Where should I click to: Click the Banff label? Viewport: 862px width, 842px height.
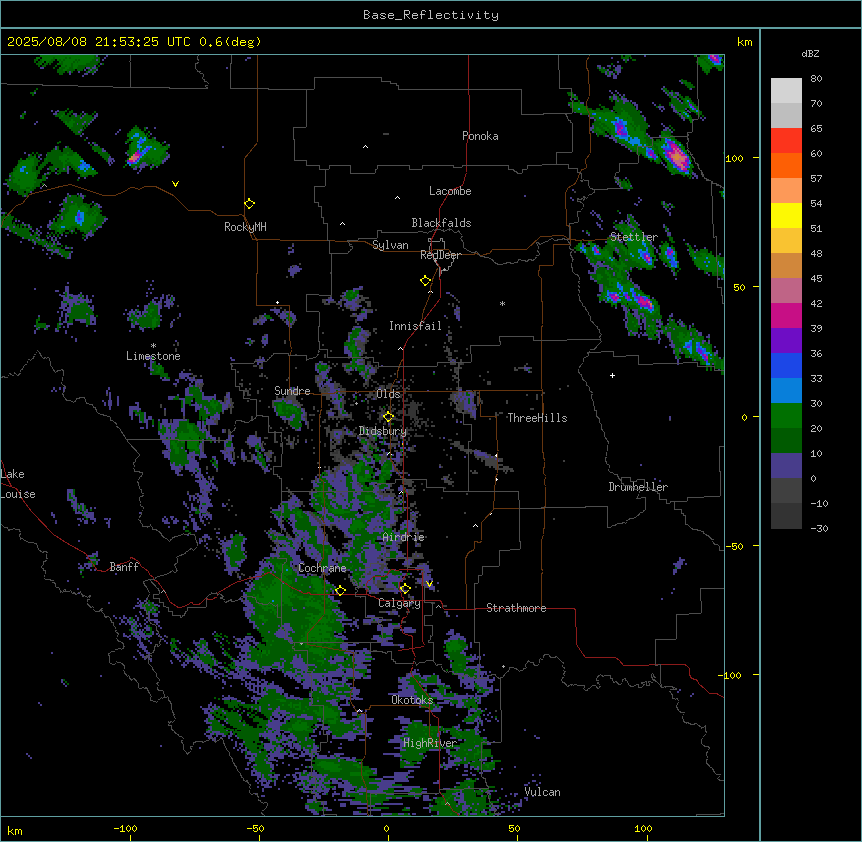click(x=124, y=567)
